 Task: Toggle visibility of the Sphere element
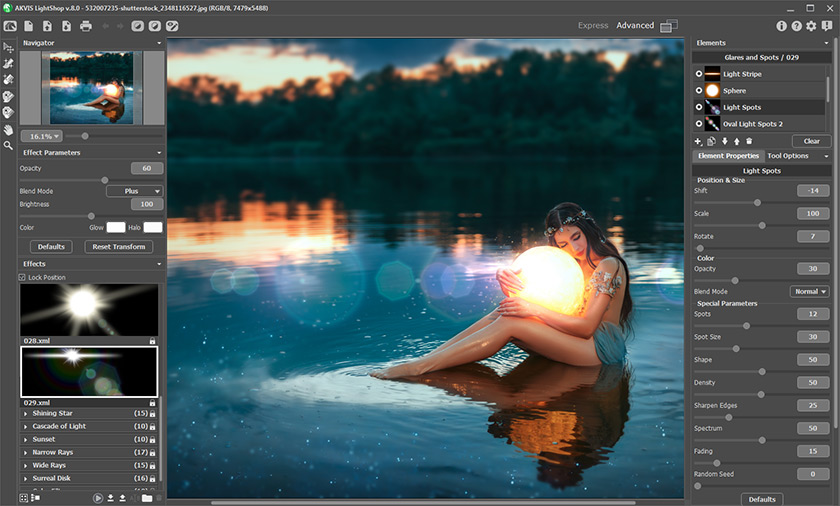click(x=698, y=91)
